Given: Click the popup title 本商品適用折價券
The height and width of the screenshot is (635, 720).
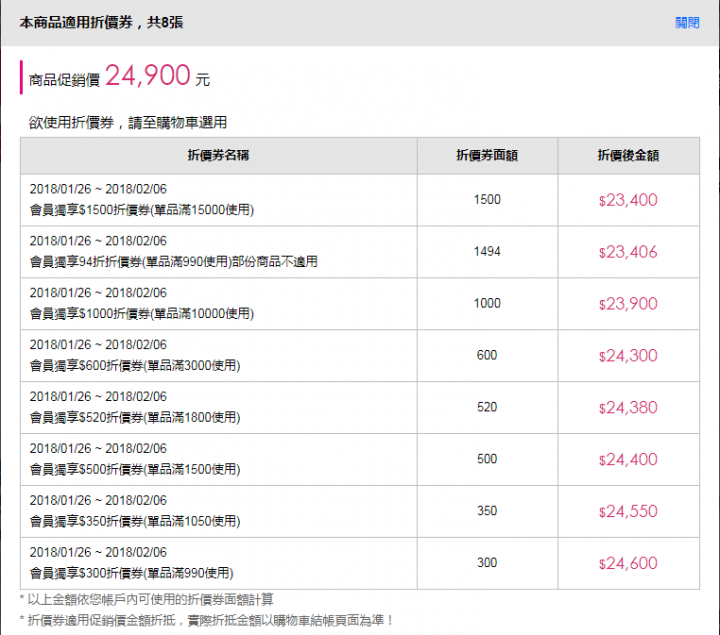Looking at the screenshot, I should pyautogui.click(x=76, y=22).
